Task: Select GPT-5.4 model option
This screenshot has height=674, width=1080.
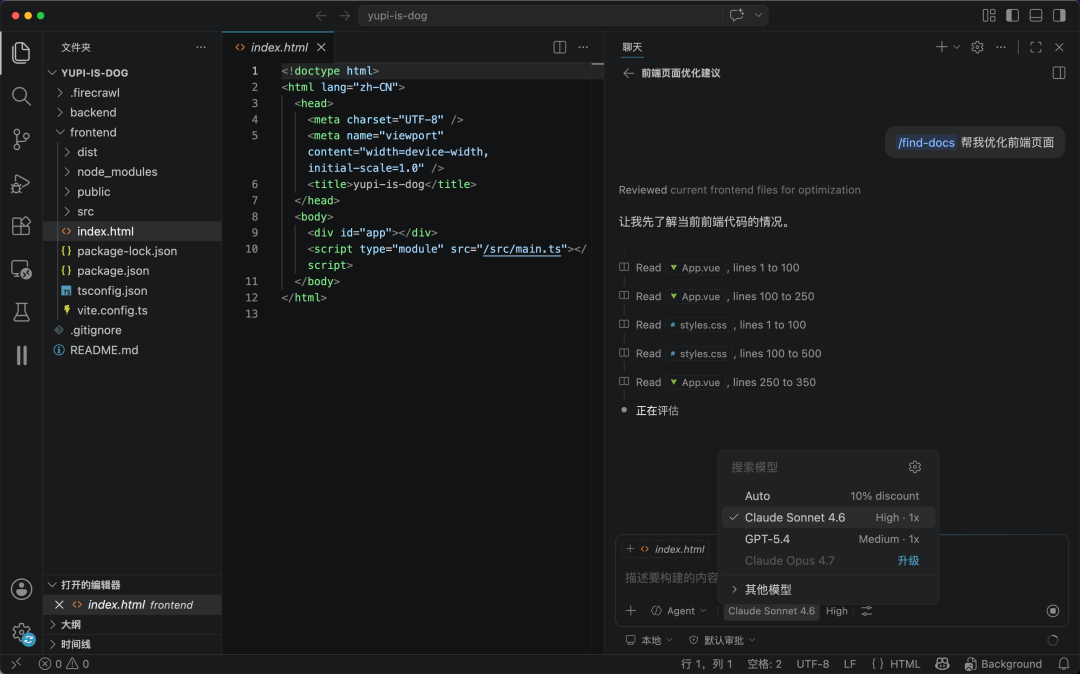Action: [x=829, y=539]
